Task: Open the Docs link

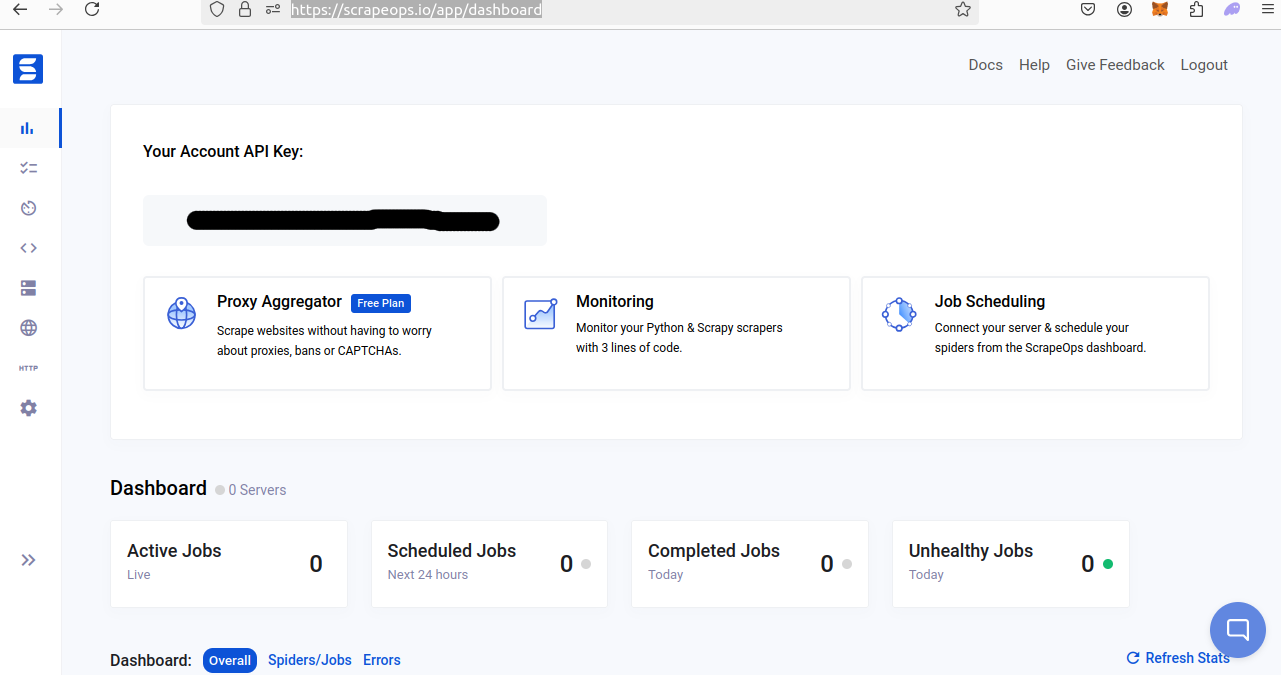Action: pyautogui.click(x=985, y=65)
